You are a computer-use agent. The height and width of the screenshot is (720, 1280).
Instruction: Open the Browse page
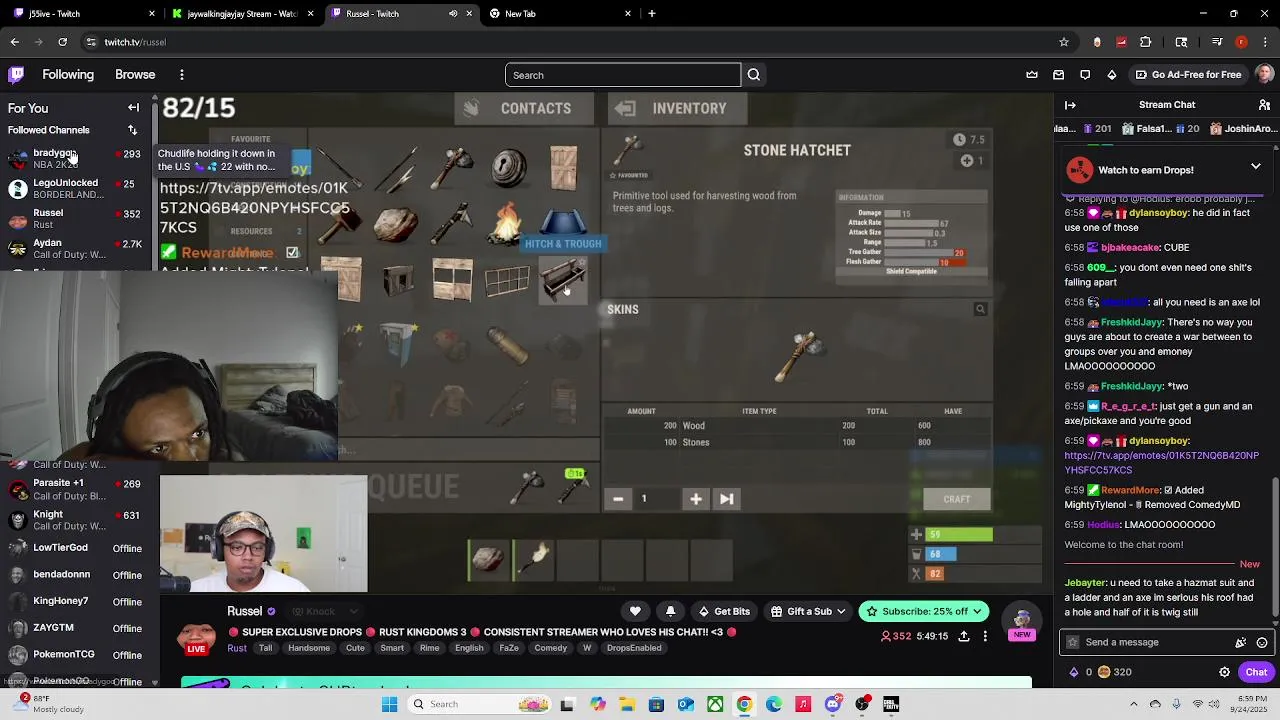(x=135, y=75)
